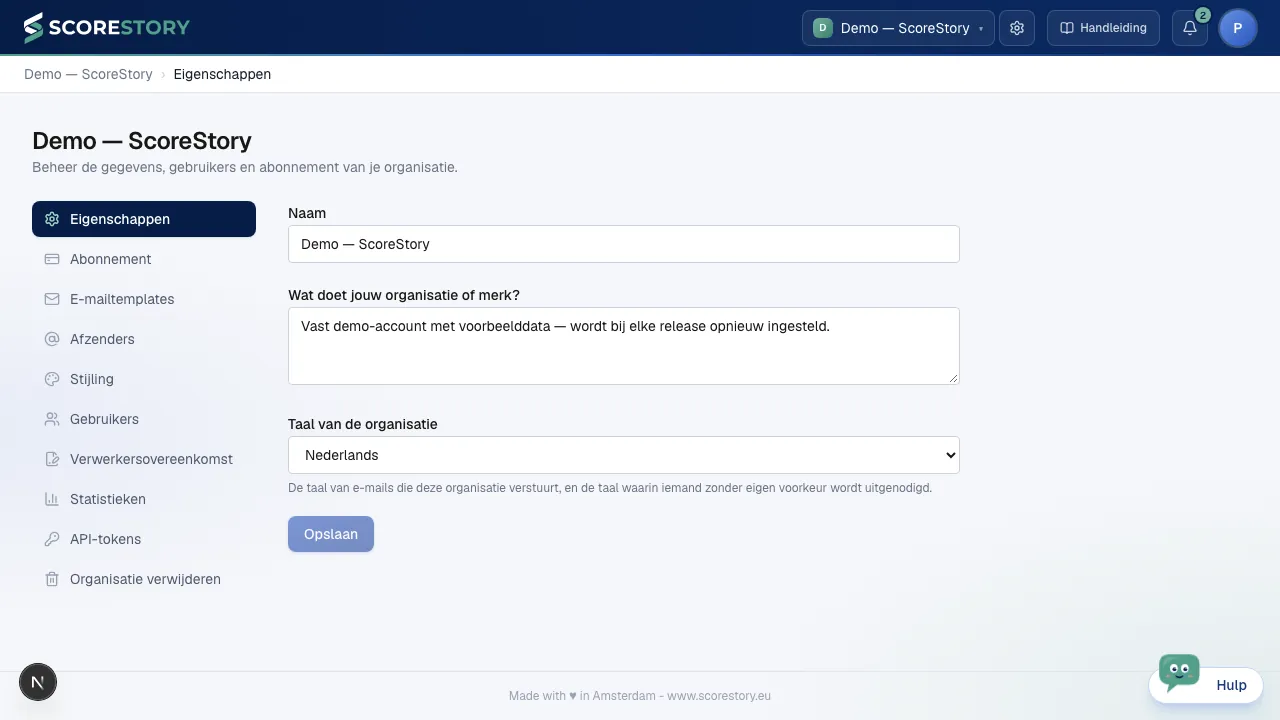The image size is (1280, 720).
Task: Grab the textarea resize handle
Action: (x=953, y=378)
